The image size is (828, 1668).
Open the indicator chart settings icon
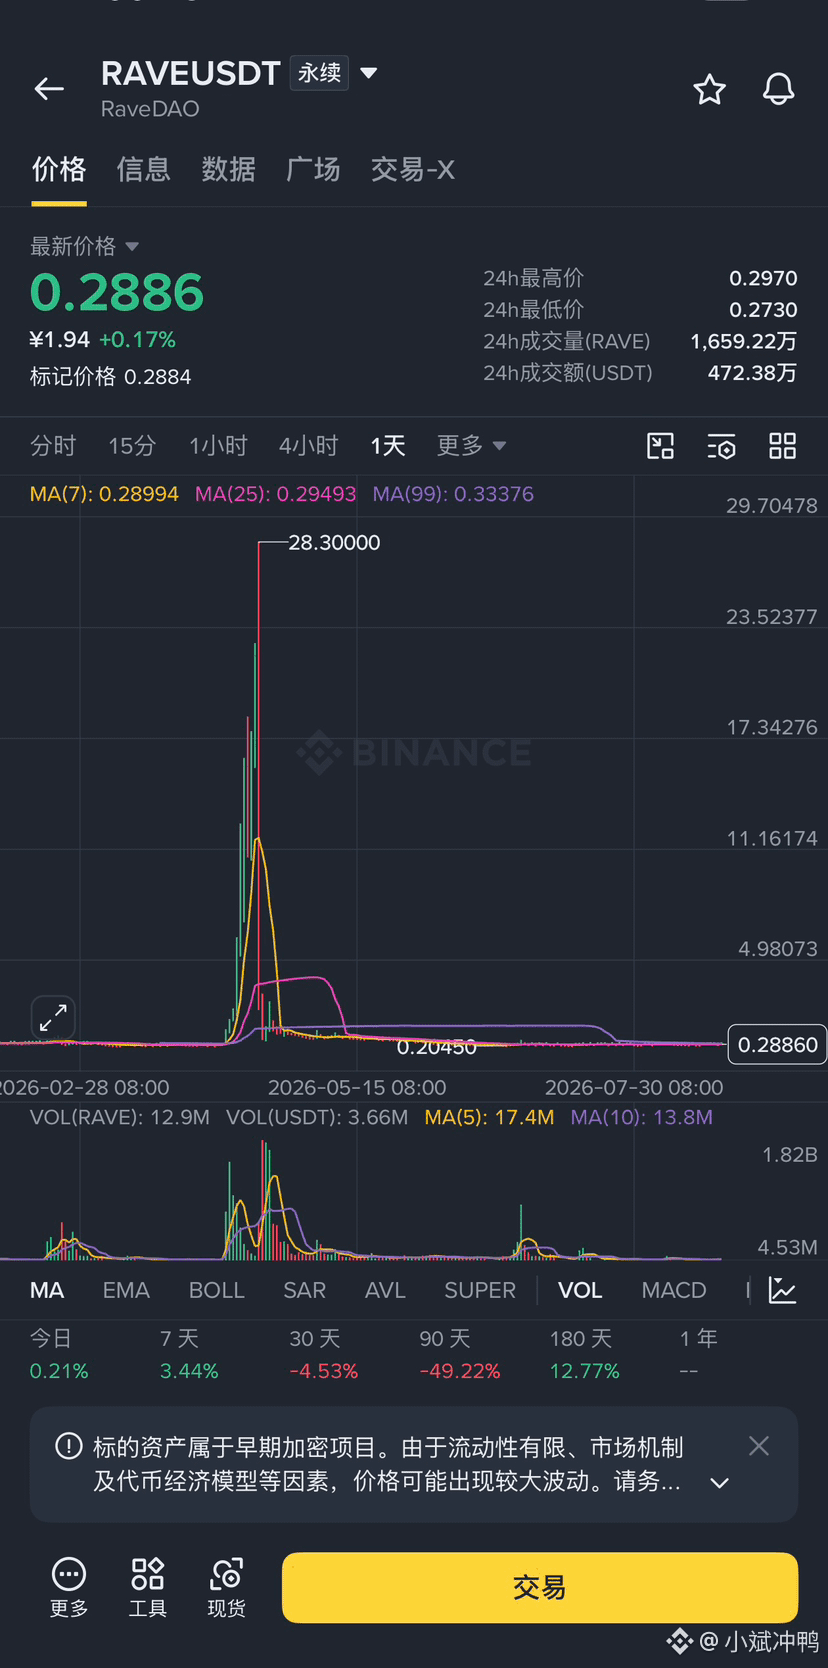tap(782, 1290)
